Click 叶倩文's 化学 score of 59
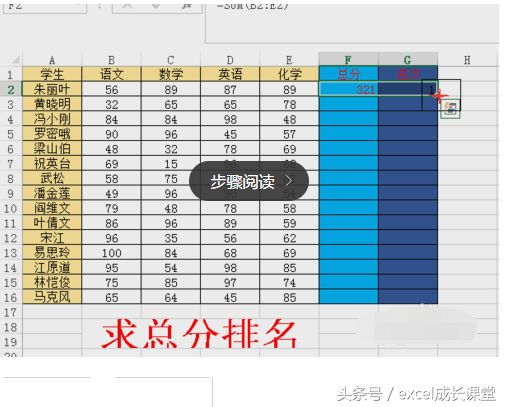Image resolution: width=505 pixels, height=407 pixels. point(289,223)
